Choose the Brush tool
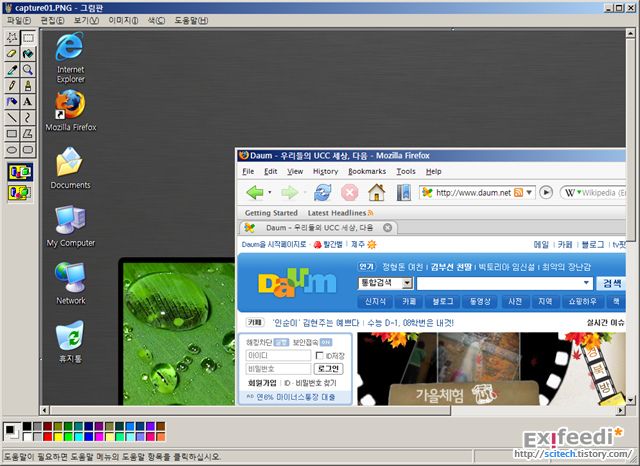Image resolution: width=640 pixels, height=466 pixels. pyautogui.click(x=28, y=86)
